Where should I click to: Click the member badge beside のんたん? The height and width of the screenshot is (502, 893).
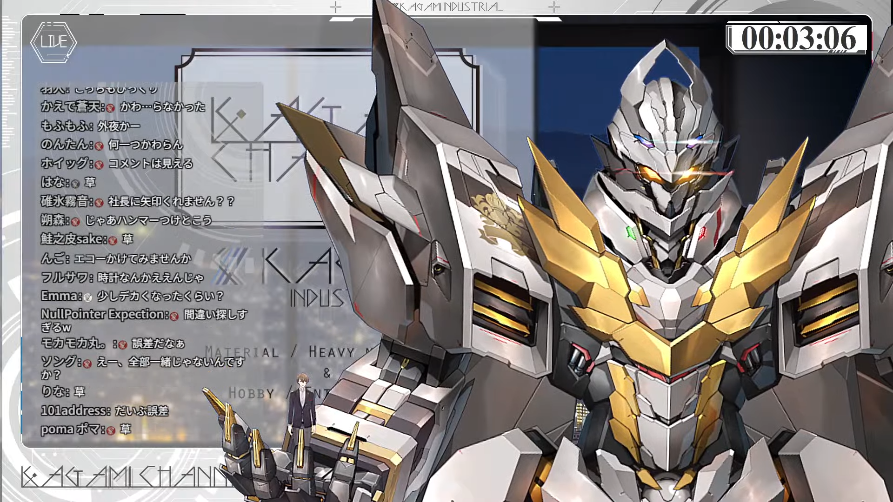click(99, 145)
